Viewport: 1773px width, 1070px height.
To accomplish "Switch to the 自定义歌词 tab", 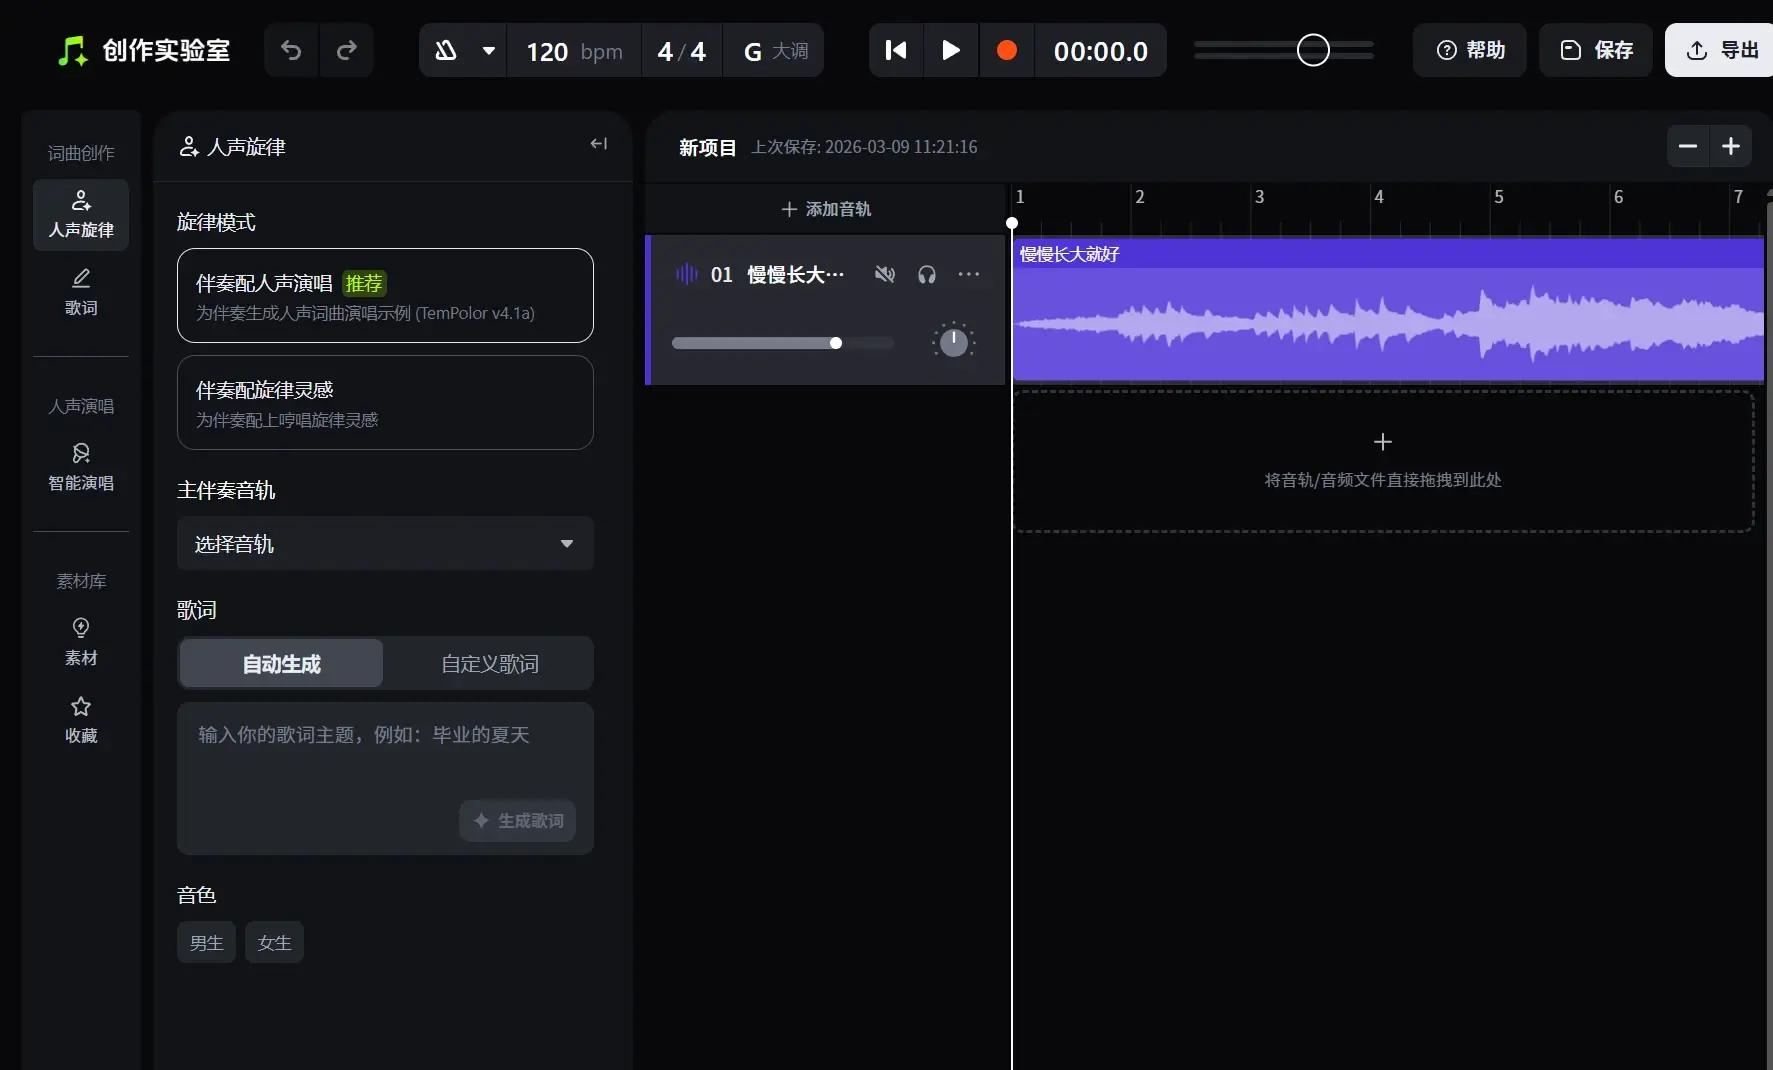I will (x=489, y=664).
